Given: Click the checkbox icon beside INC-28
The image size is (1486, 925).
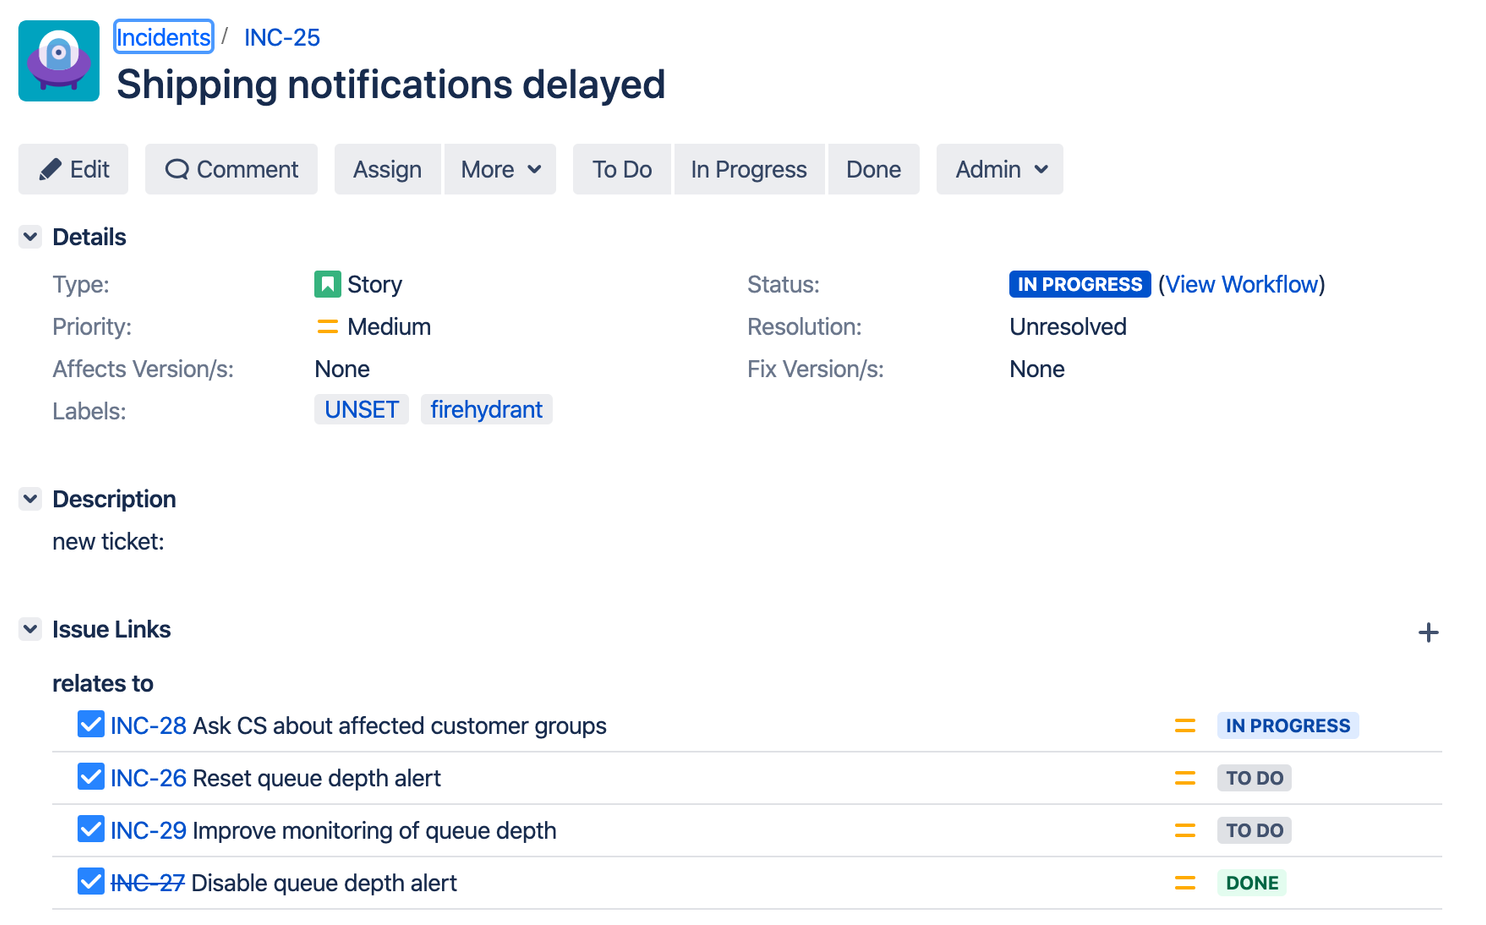Looking at the screenshot, I should 91,724.
